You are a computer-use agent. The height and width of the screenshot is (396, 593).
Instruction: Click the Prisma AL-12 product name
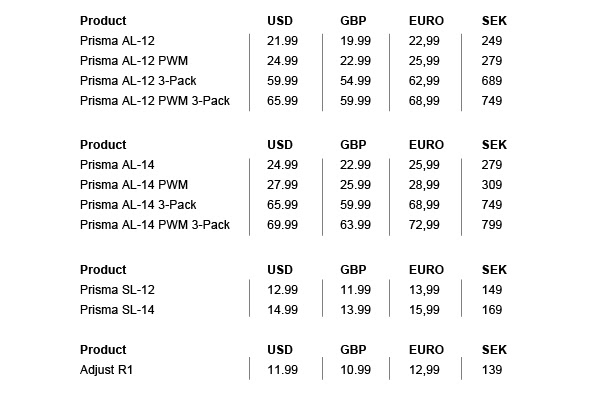[117, 41]
